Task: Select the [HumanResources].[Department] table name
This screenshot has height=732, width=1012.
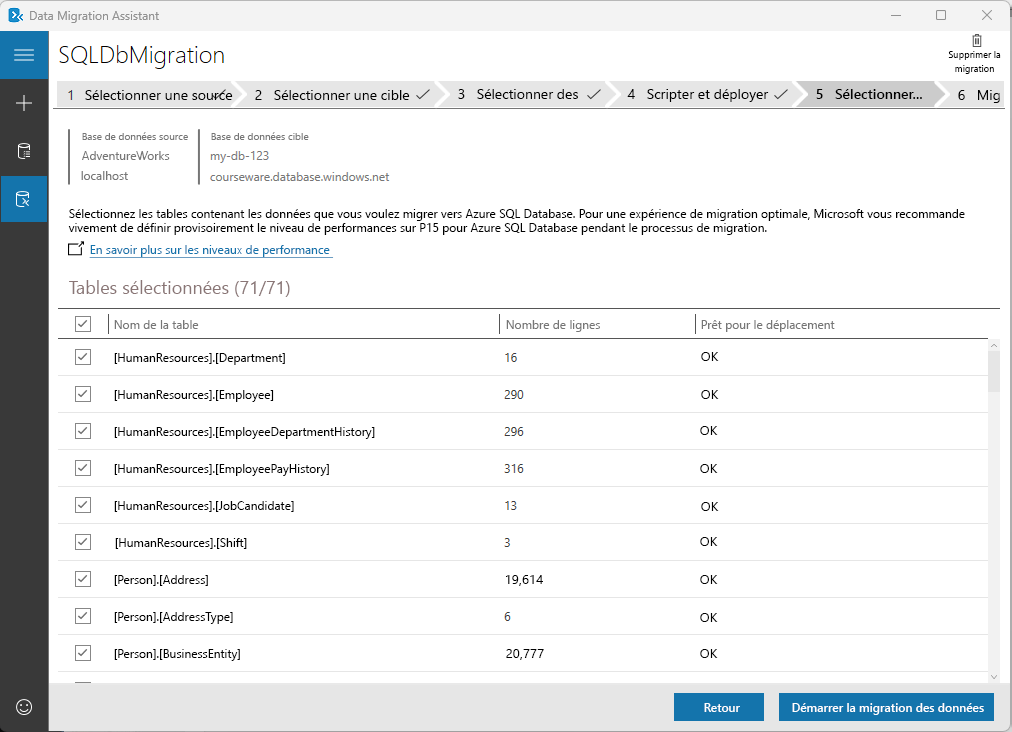Action: click(x=199, y=358)
